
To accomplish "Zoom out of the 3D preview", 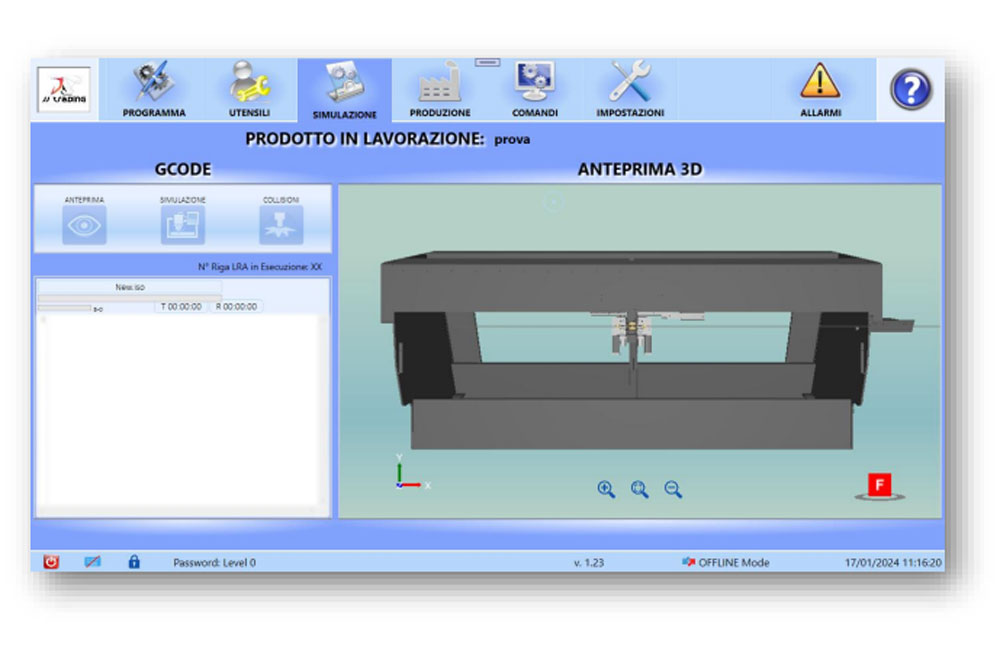I will (x=673, y=489).
